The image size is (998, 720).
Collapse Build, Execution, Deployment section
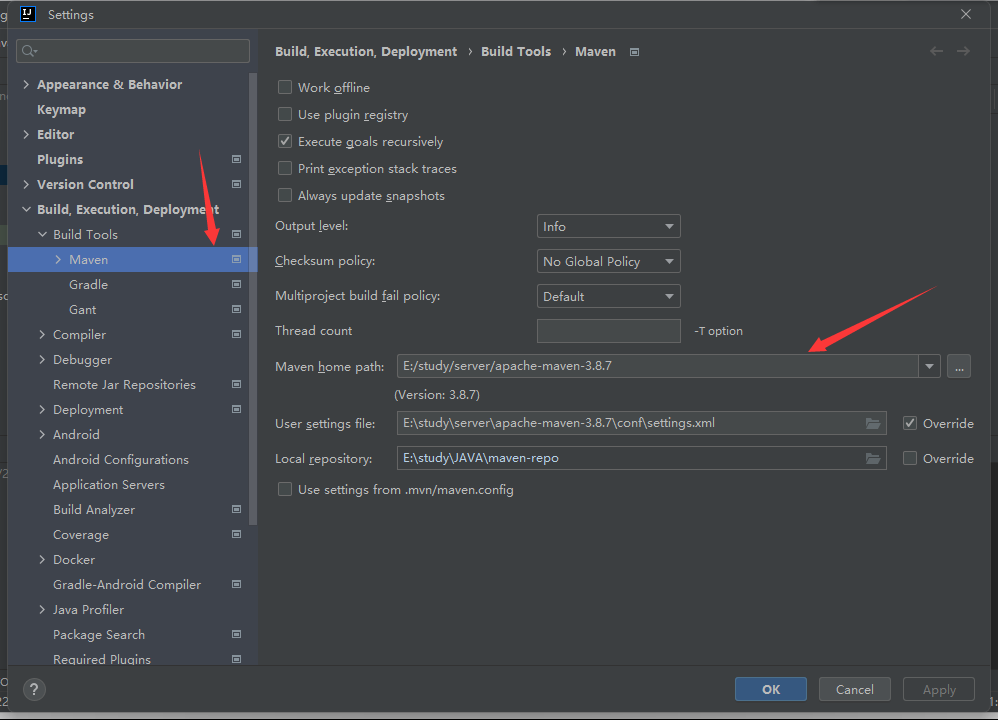[x=26, y=209]
